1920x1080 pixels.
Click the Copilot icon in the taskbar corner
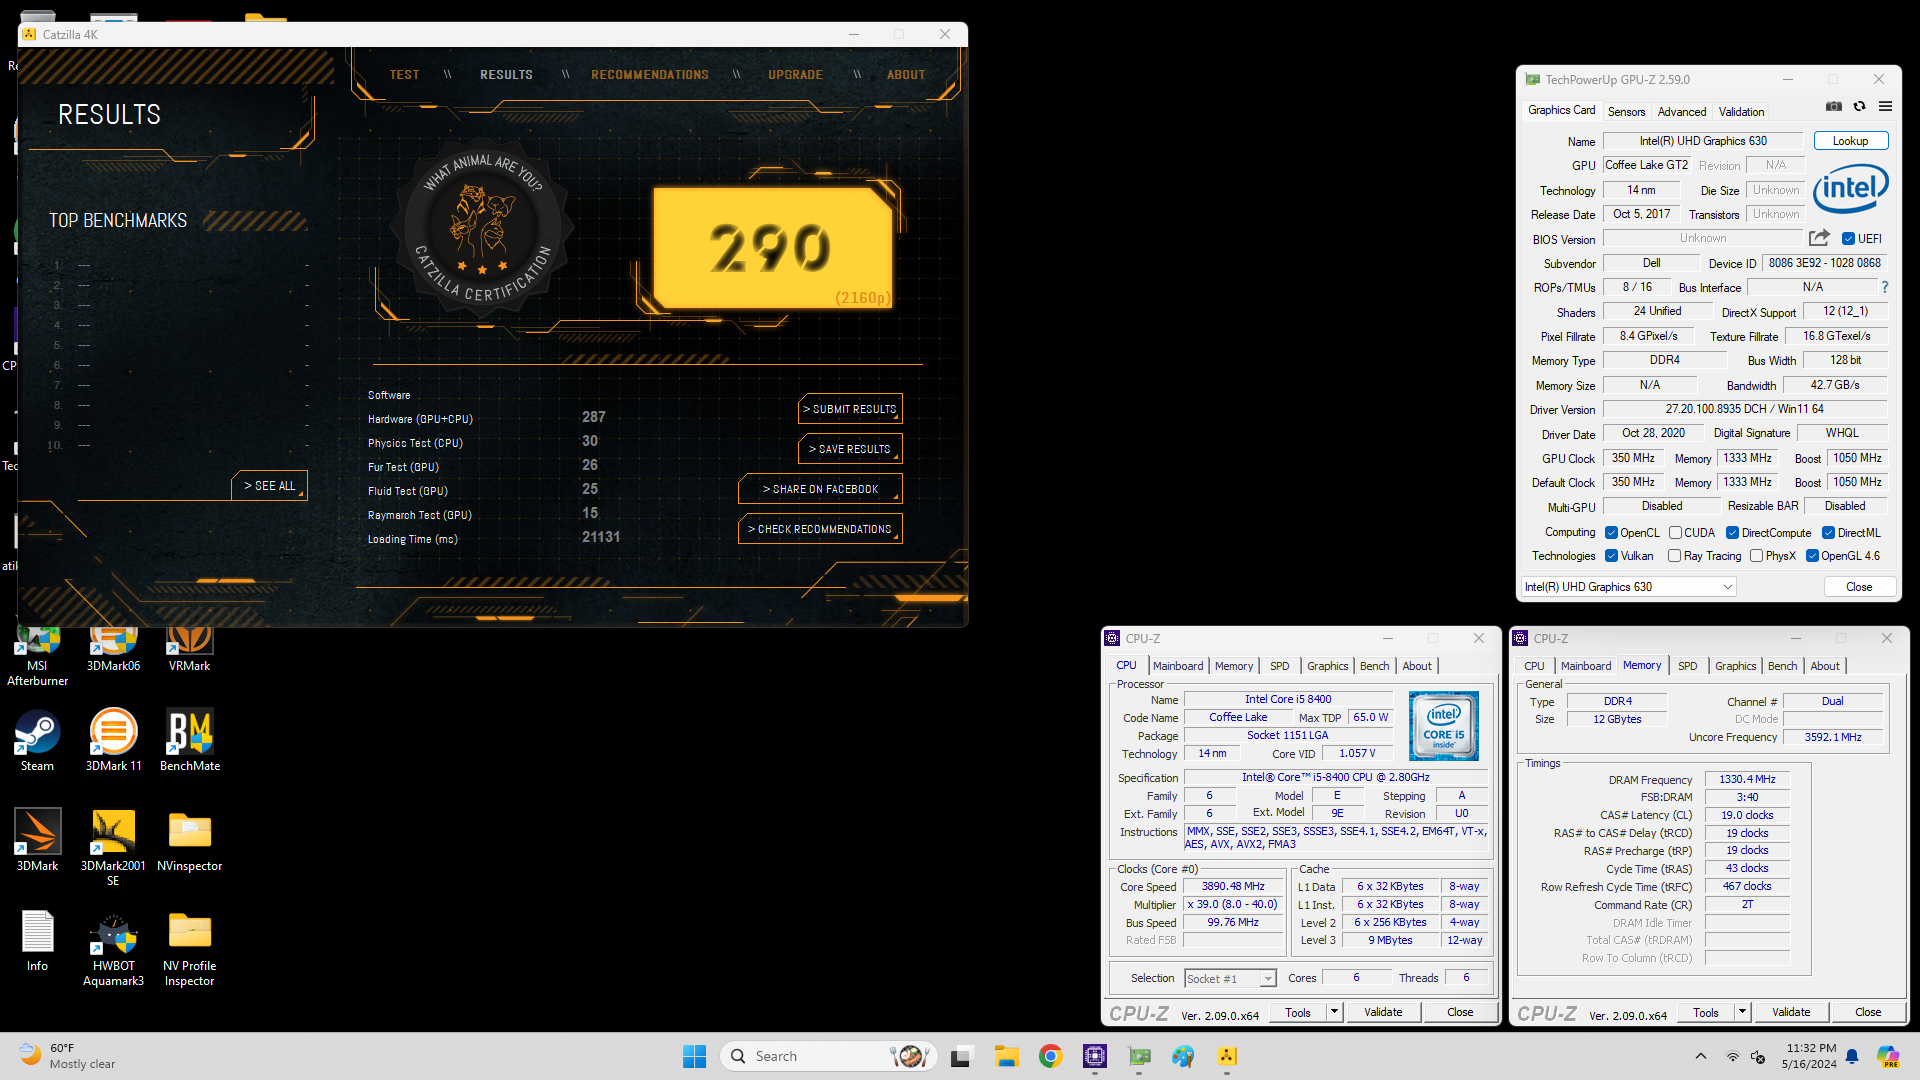[1887, 1056]
